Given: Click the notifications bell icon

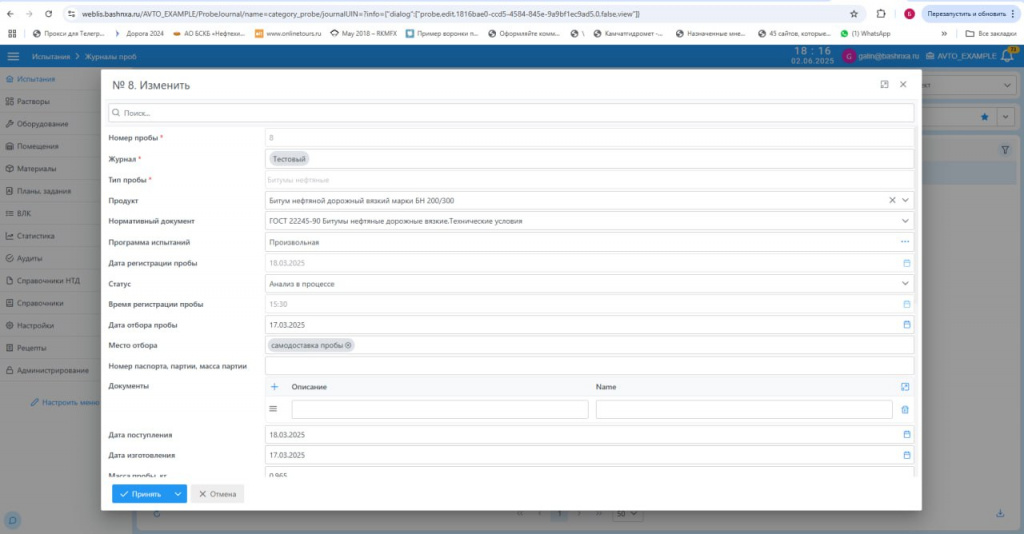Looking at the screenshot, I should (1008, 56).
